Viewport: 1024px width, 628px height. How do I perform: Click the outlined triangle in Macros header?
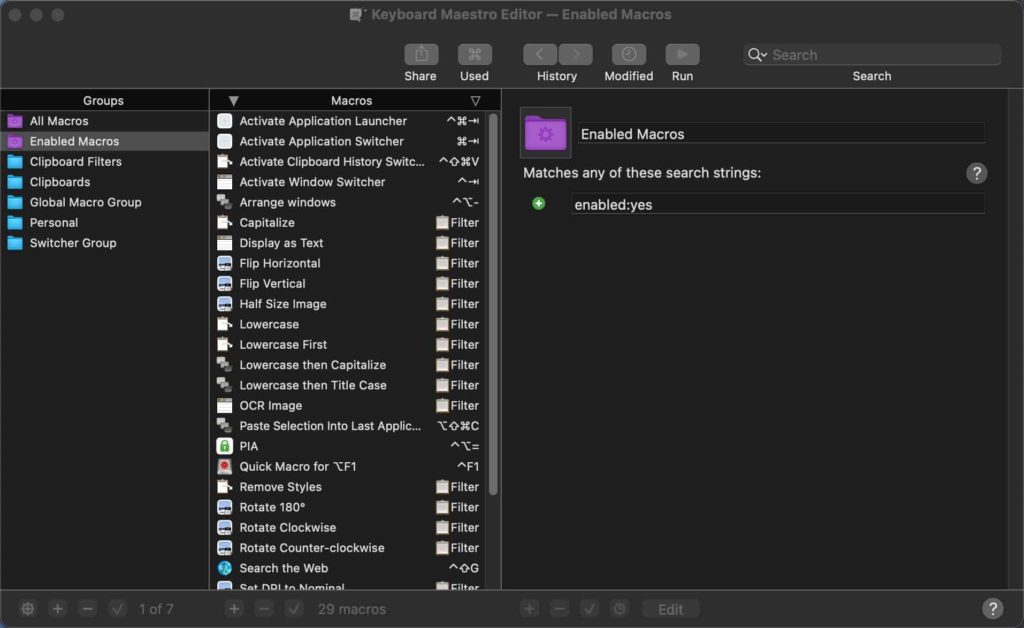point(475,101)
